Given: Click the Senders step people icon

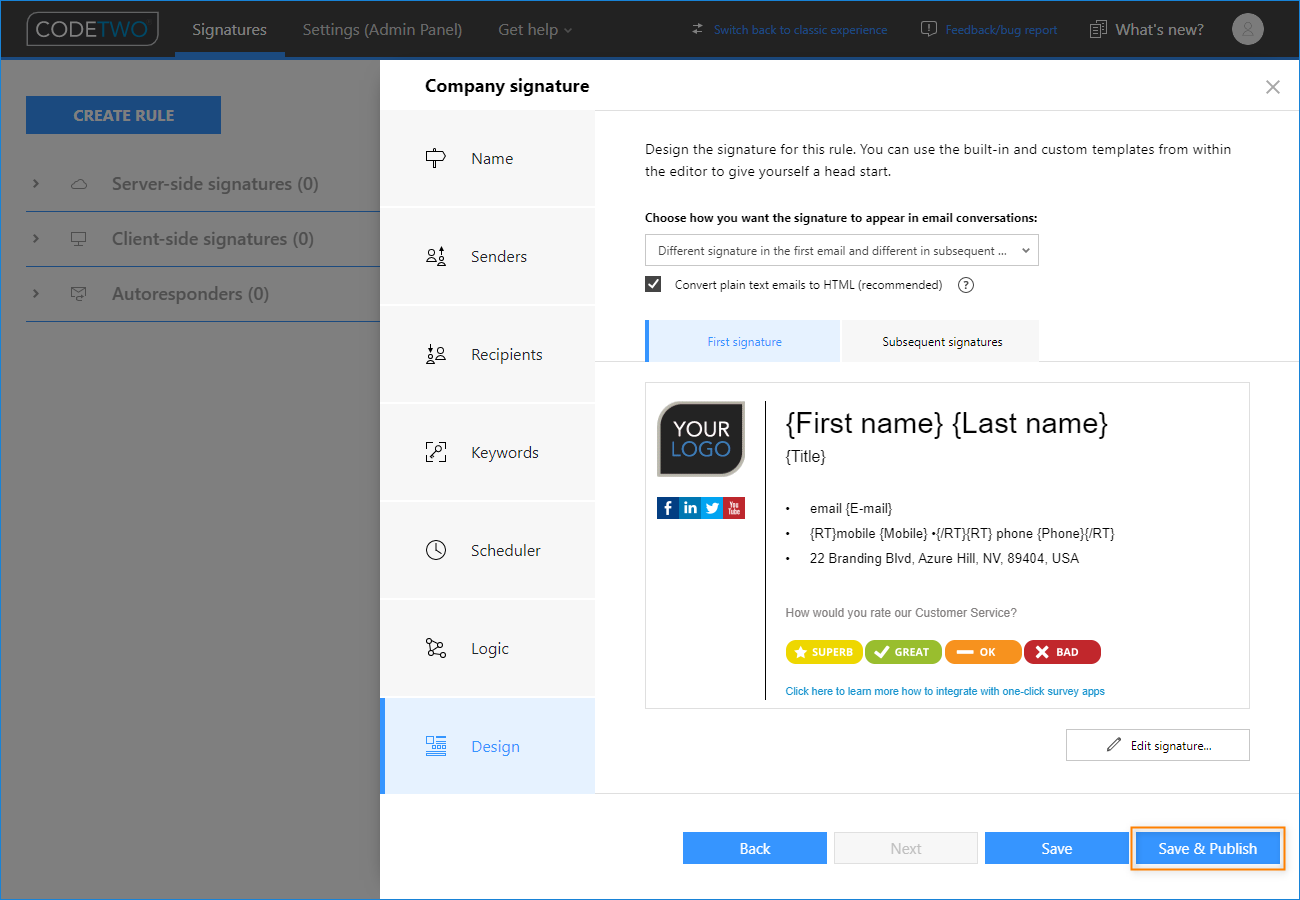Looking at the screenshot, I should click(x=435, y=256).
